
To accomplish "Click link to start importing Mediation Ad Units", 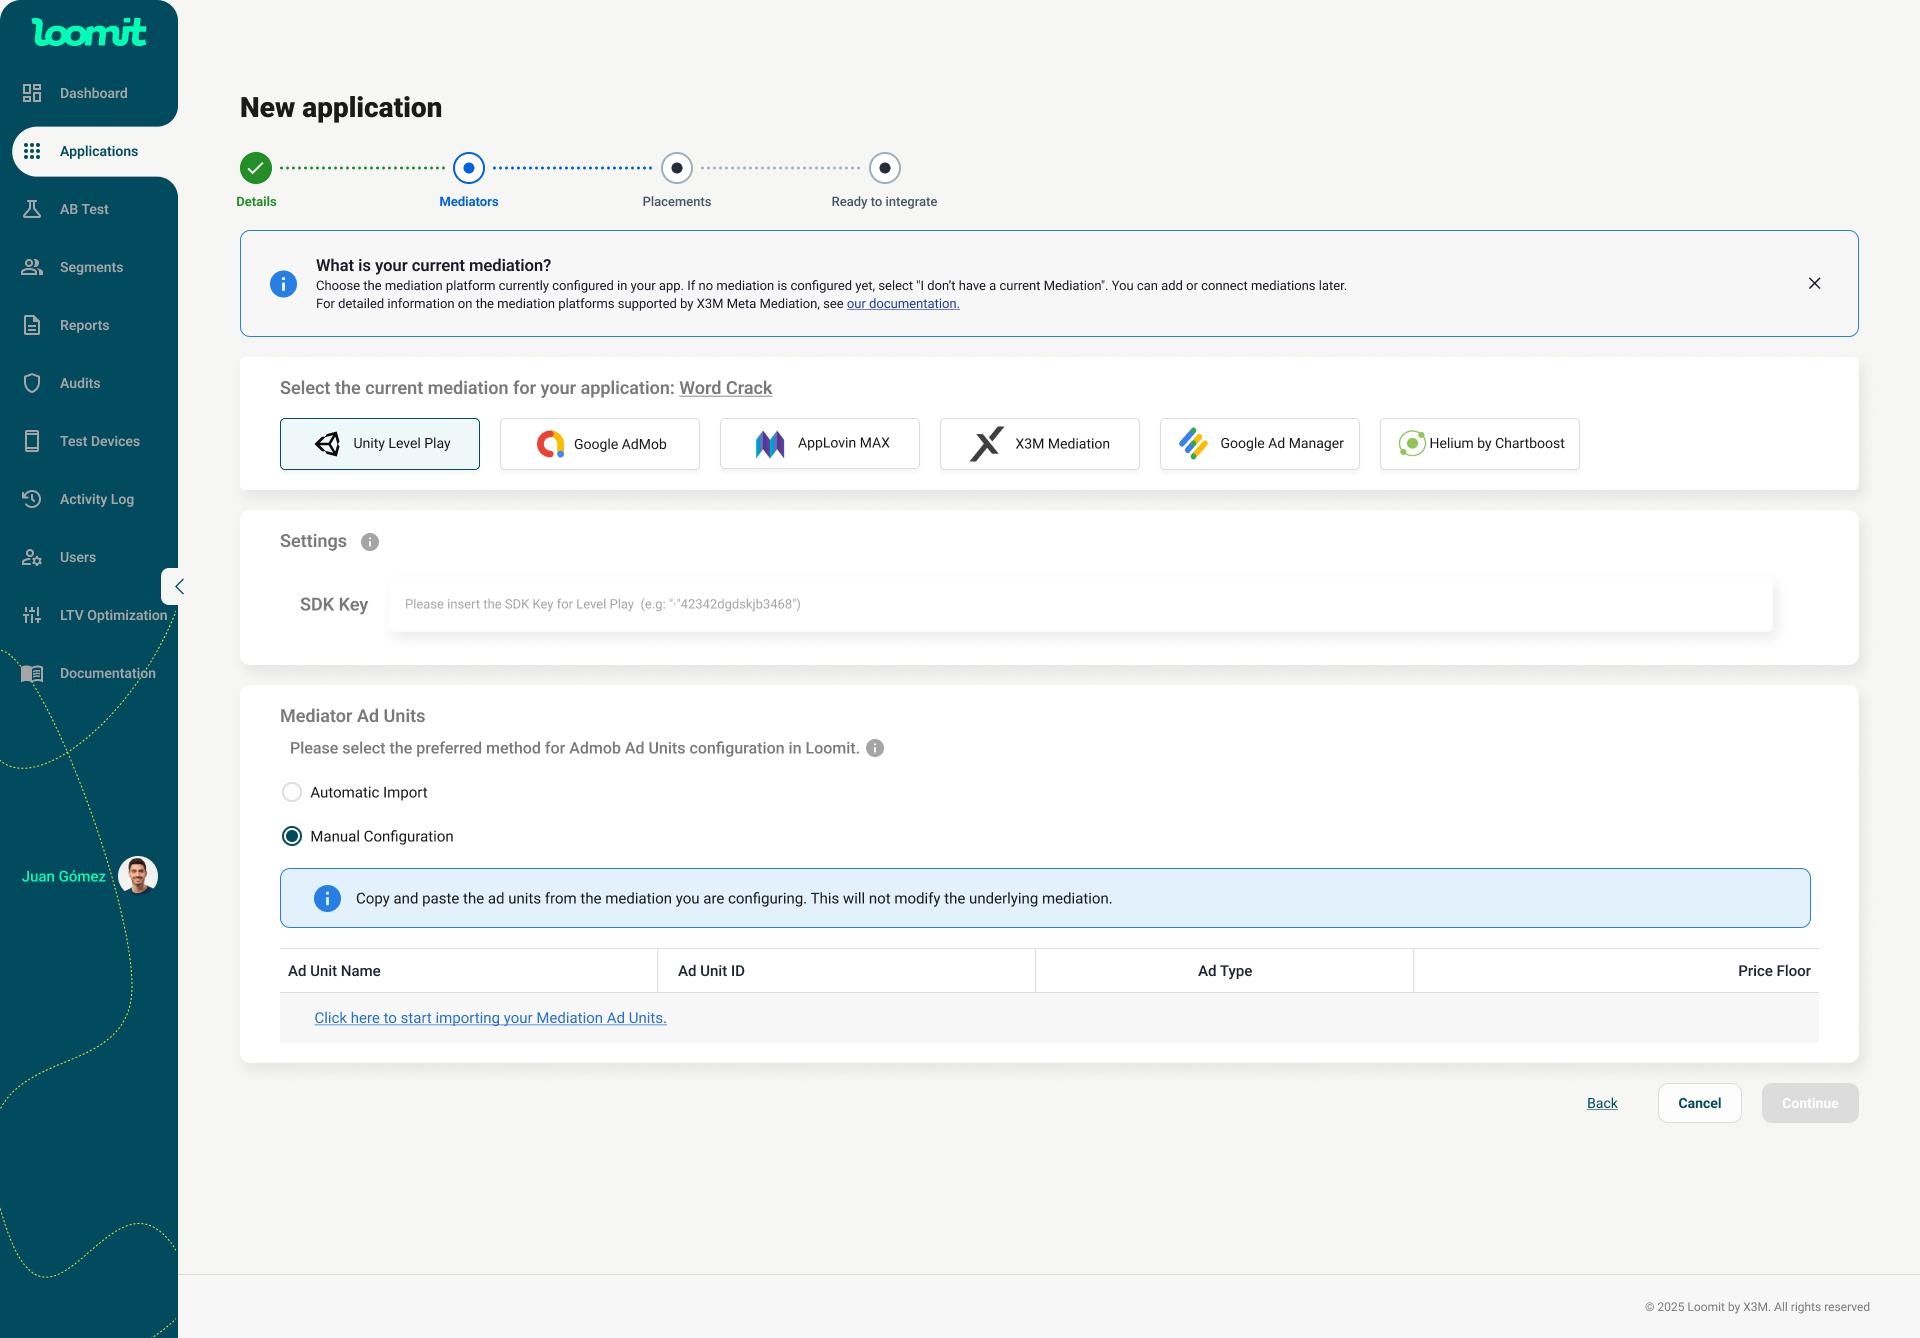I will tap(490, 1018).
